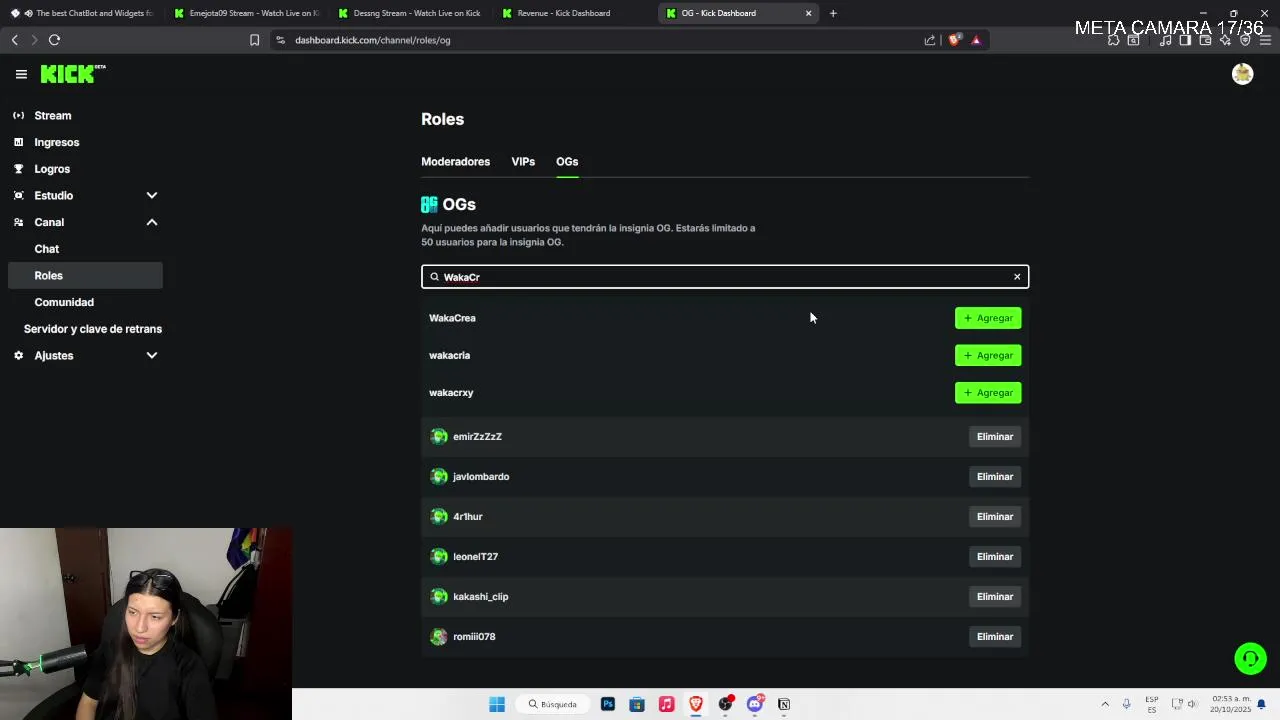Switch to the VIPs tab
1280x720 pixels.
pos(523,162)
